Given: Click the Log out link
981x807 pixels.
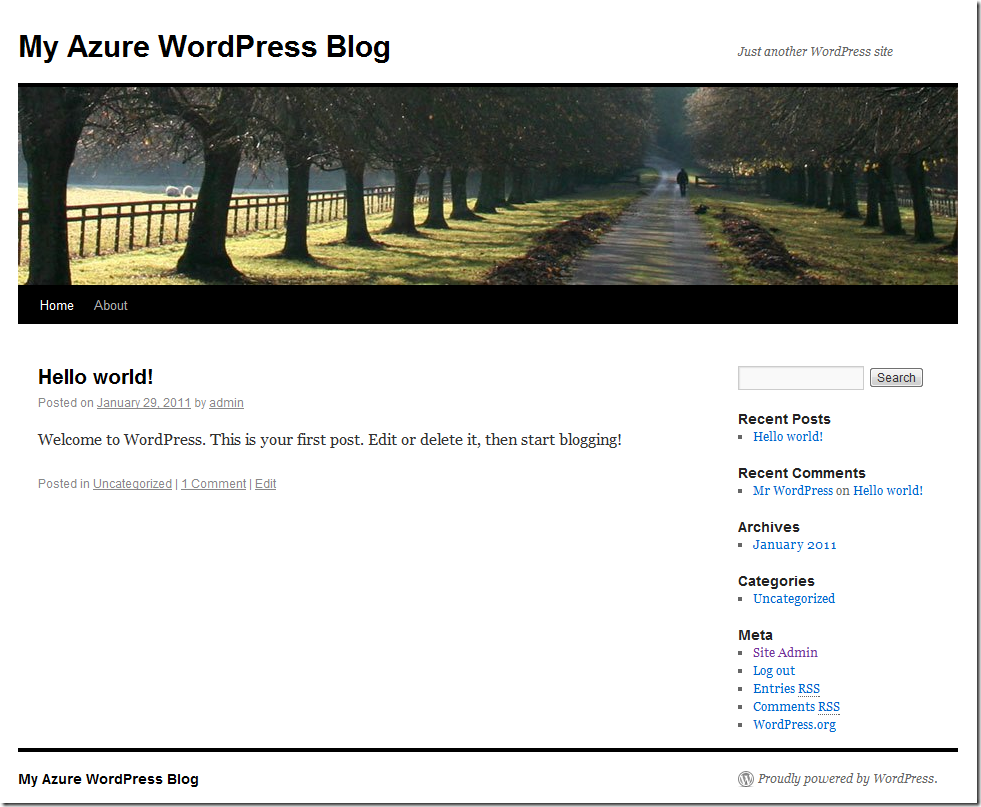Looking at the screenshot, I should 774,671.
